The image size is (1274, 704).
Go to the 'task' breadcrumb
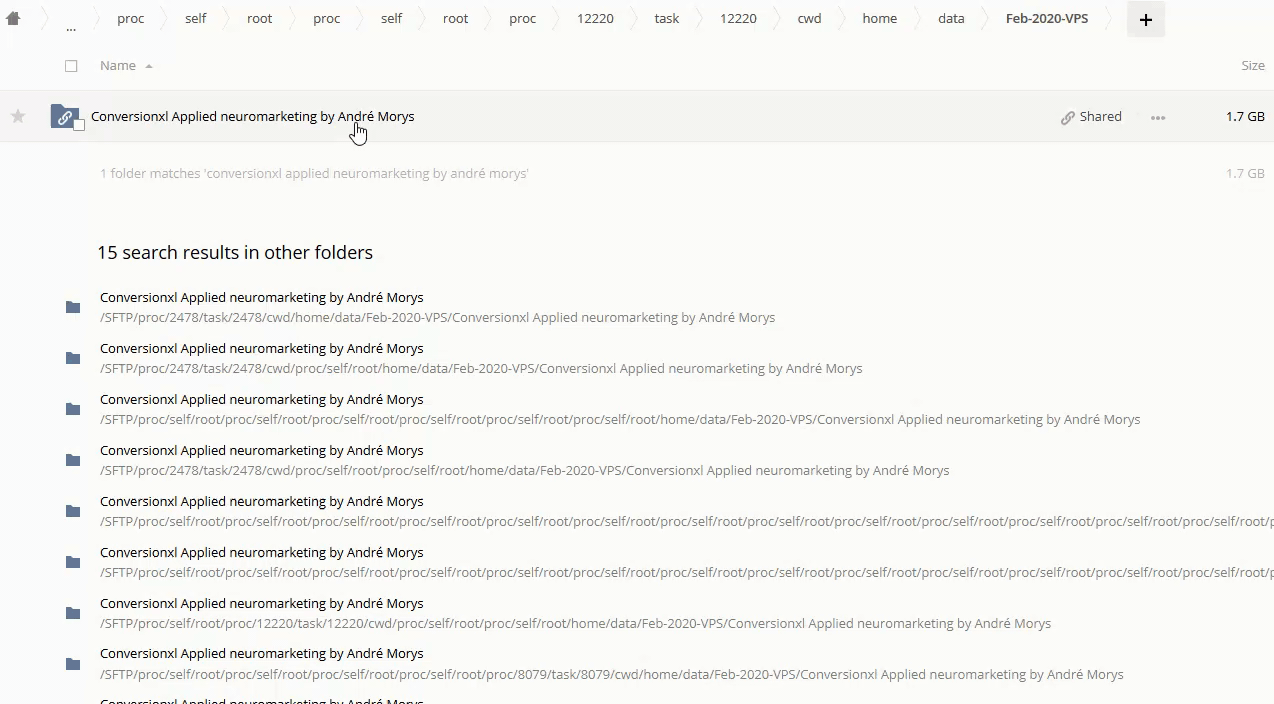pyautogui.click(x=666, y=19)
